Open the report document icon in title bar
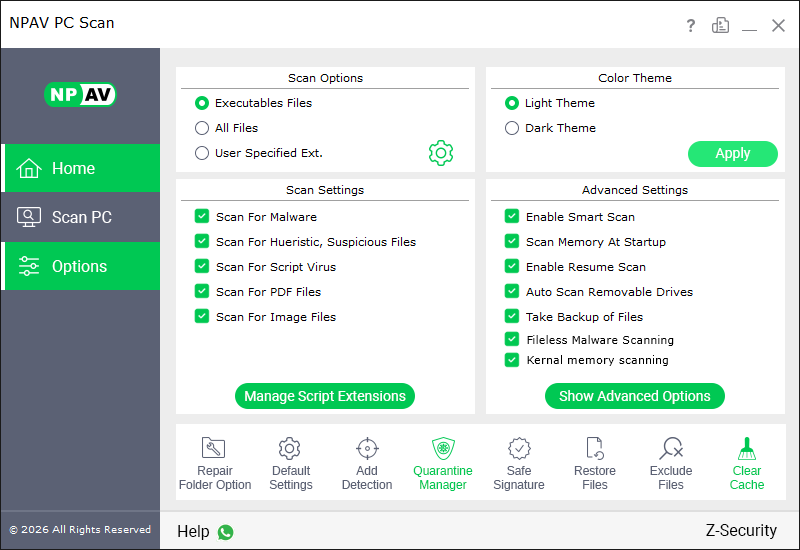The height and width of the screenshot is (550, 800). (720, 25)
